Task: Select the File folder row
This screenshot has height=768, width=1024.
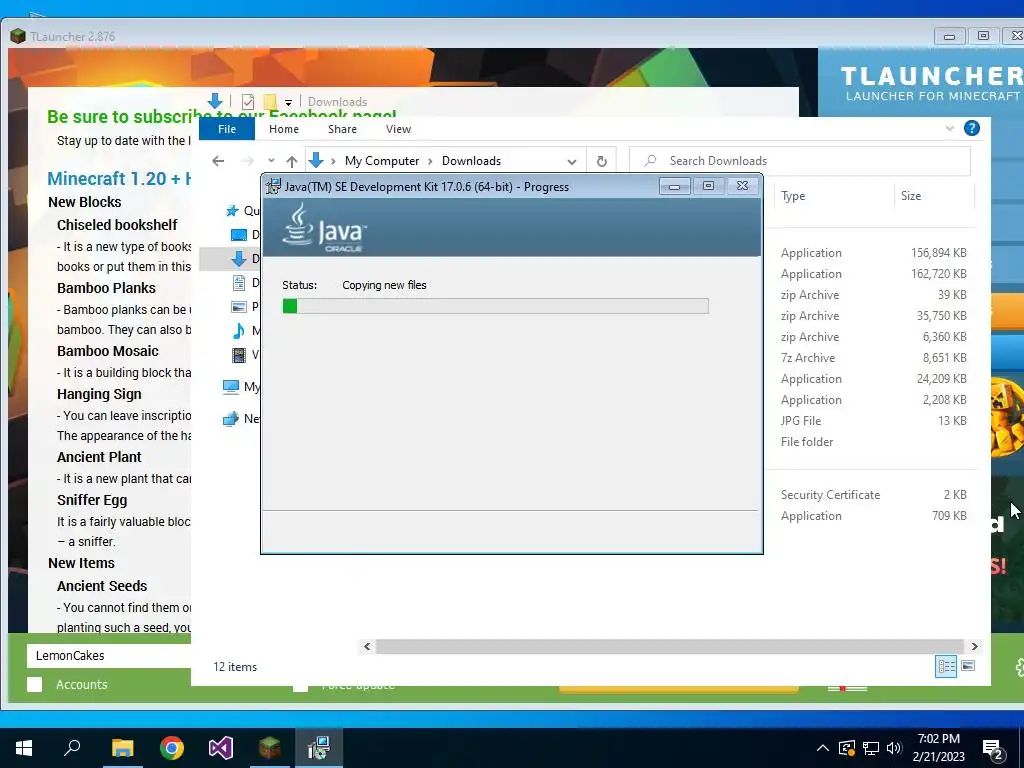Action: (x=872, y=441)
